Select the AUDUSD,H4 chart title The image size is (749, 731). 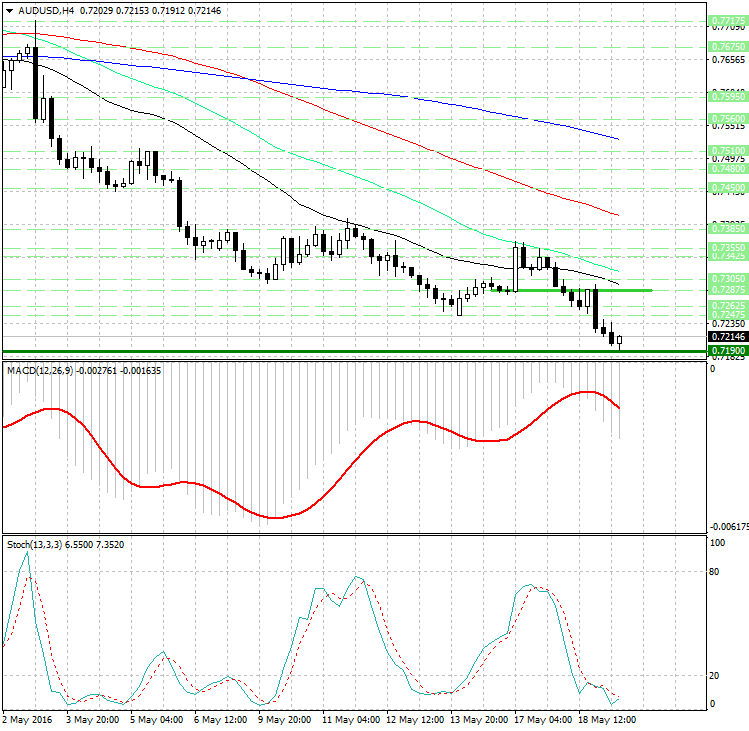(46, 11)
